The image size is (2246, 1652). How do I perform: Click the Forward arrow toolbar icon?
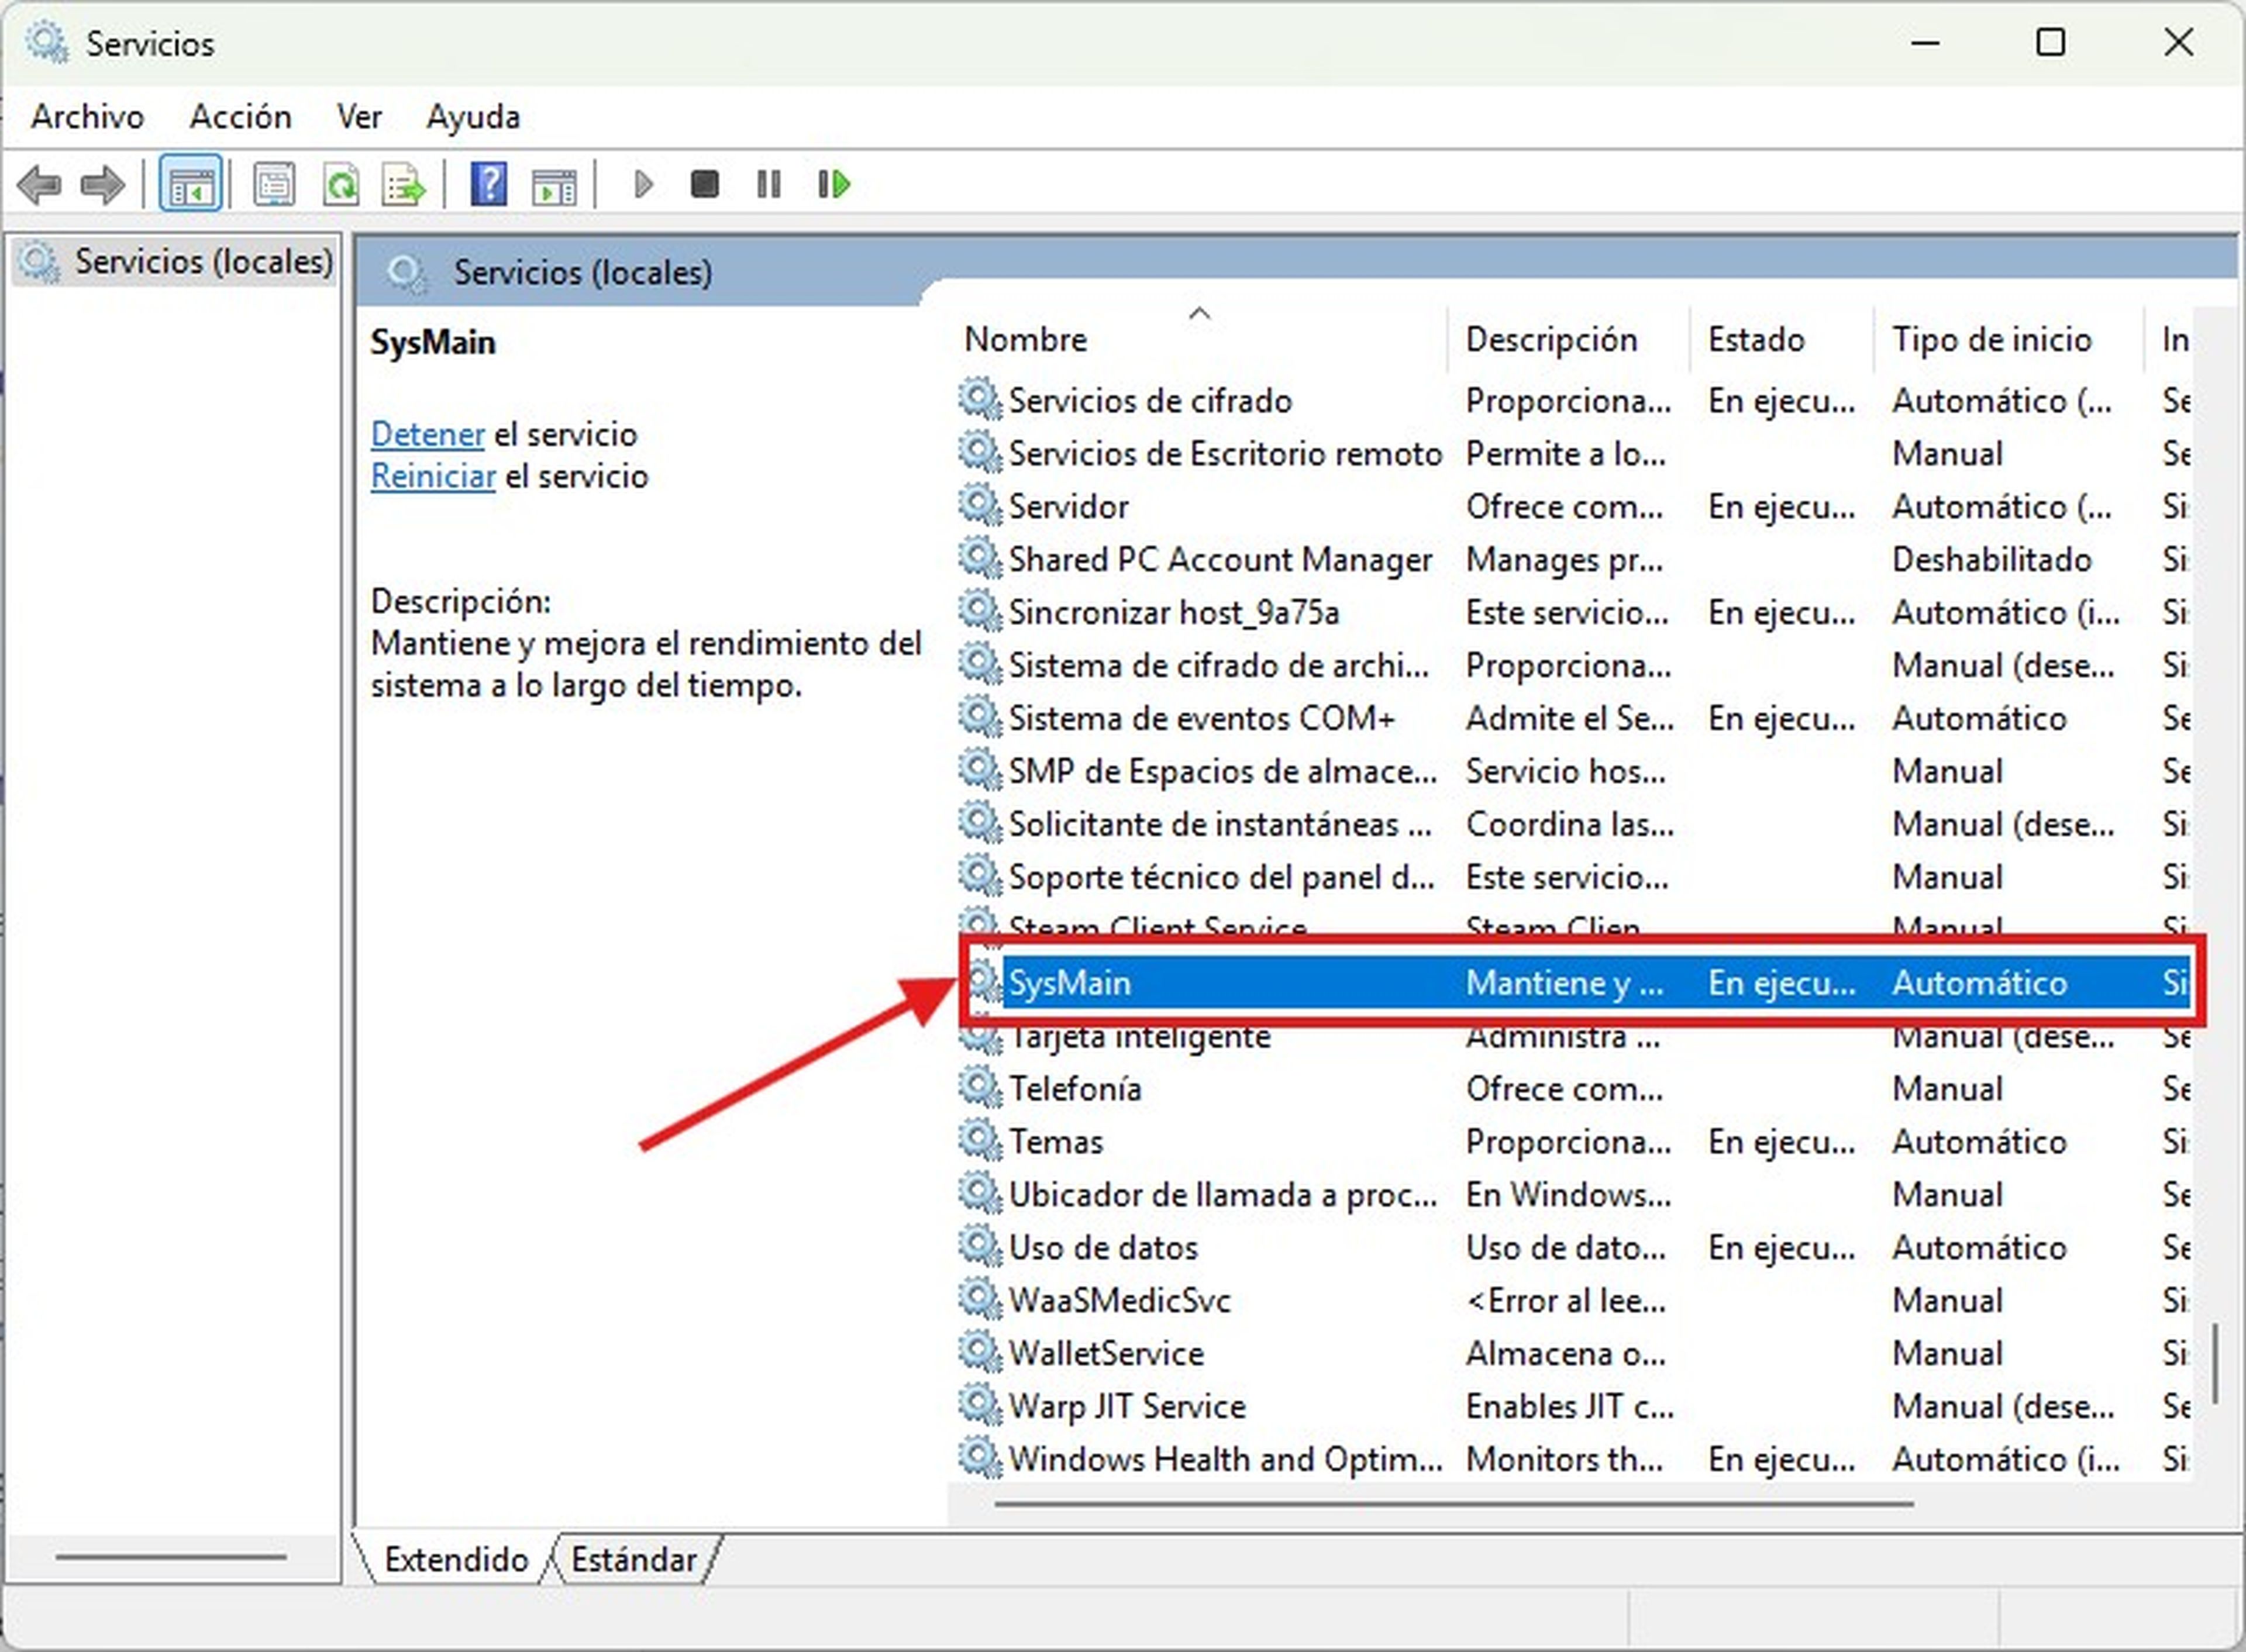[x=102, y=185]
